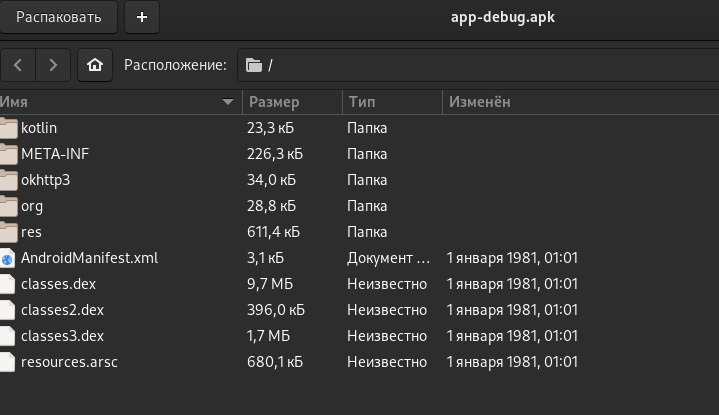The image size is (719, 415).
Task: Click the Распаковать (extract) button
Action: [x=58, y=17]
